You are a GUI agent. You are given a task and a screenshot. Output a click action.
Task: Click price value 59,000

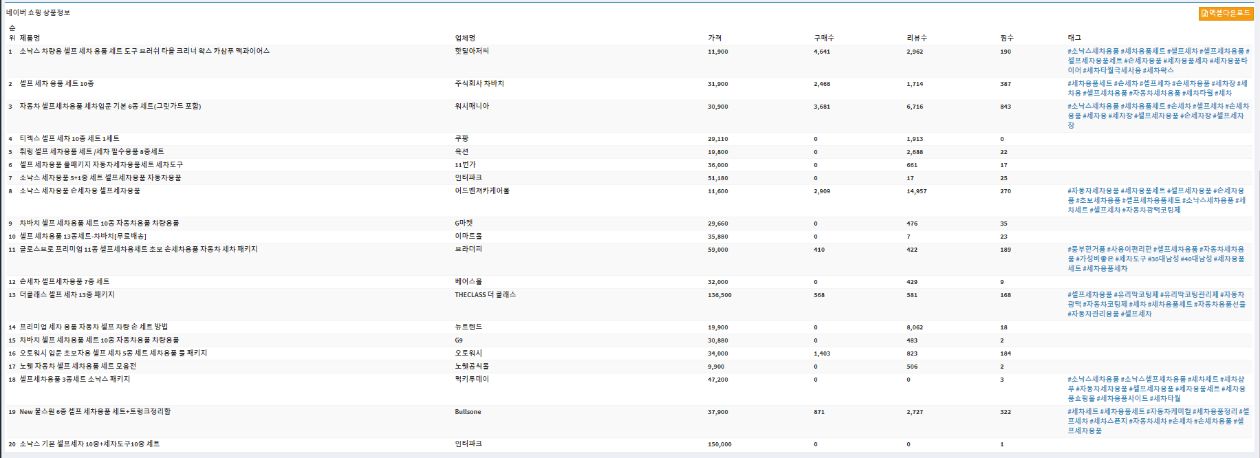coord(717,248)
